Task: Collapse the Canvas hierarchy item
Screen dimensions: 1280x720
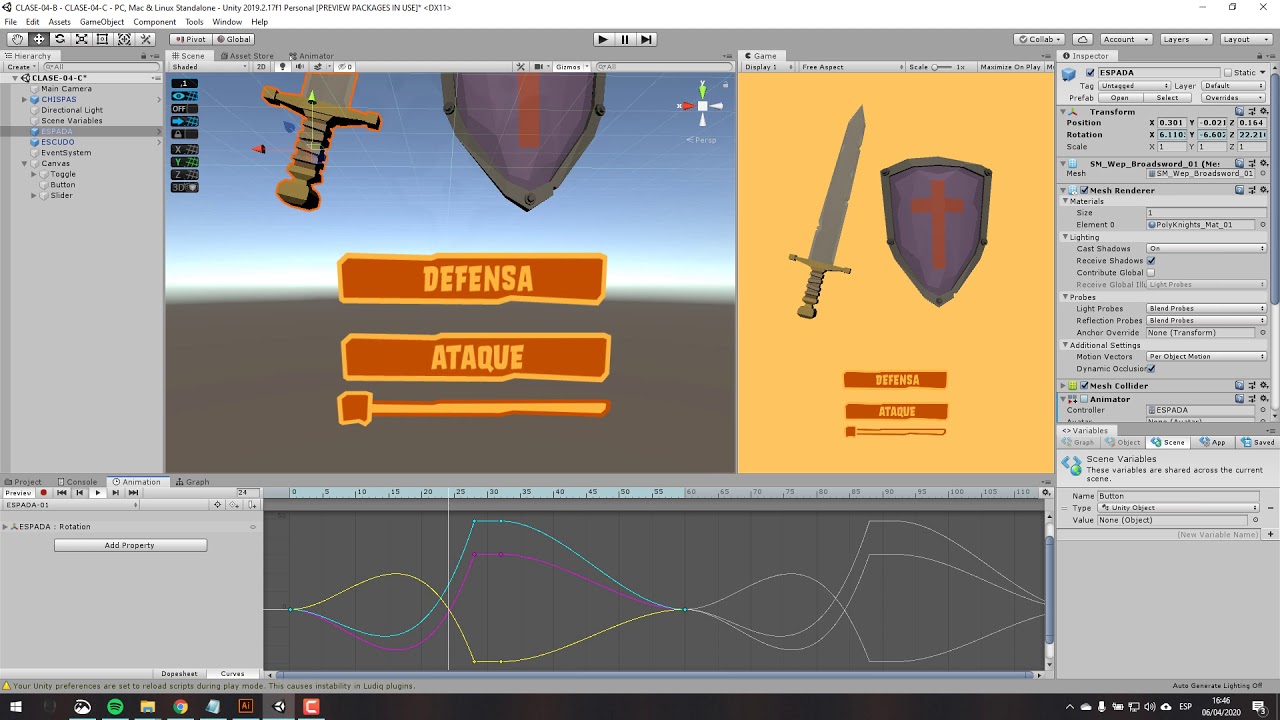Action: 24,163
